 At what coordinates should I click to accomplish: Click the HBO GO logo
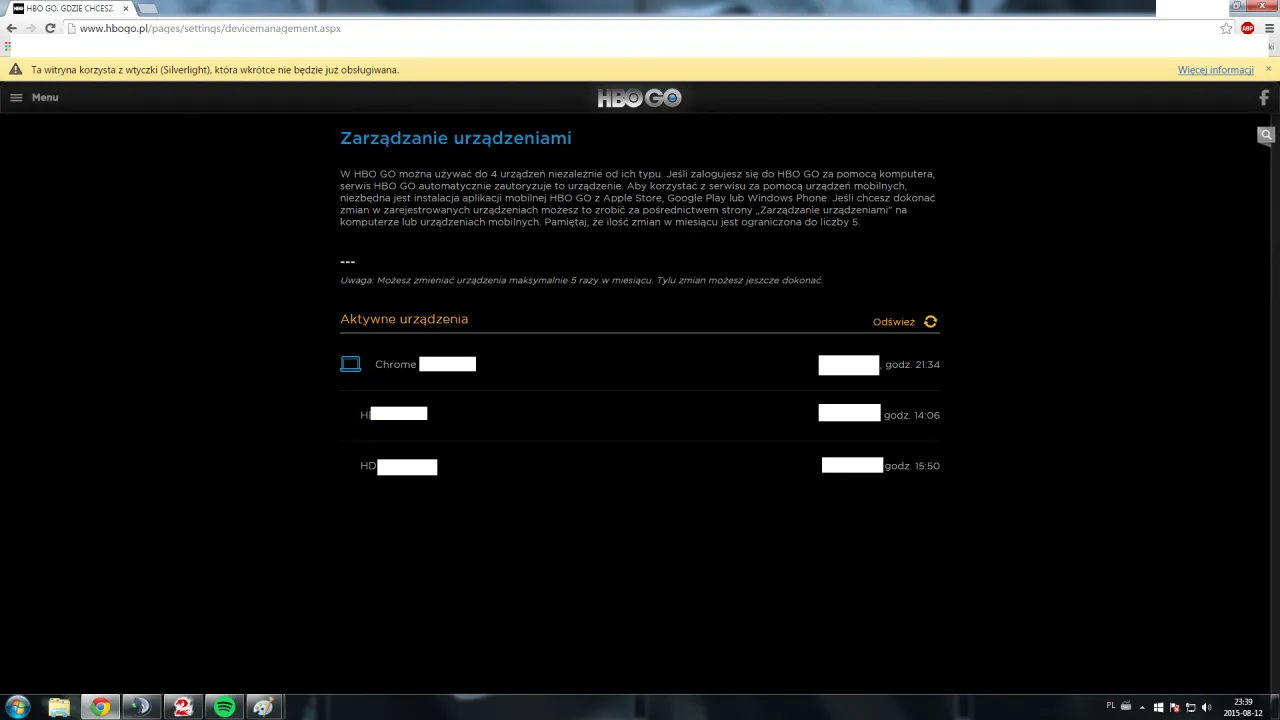(x=640, y=98)
